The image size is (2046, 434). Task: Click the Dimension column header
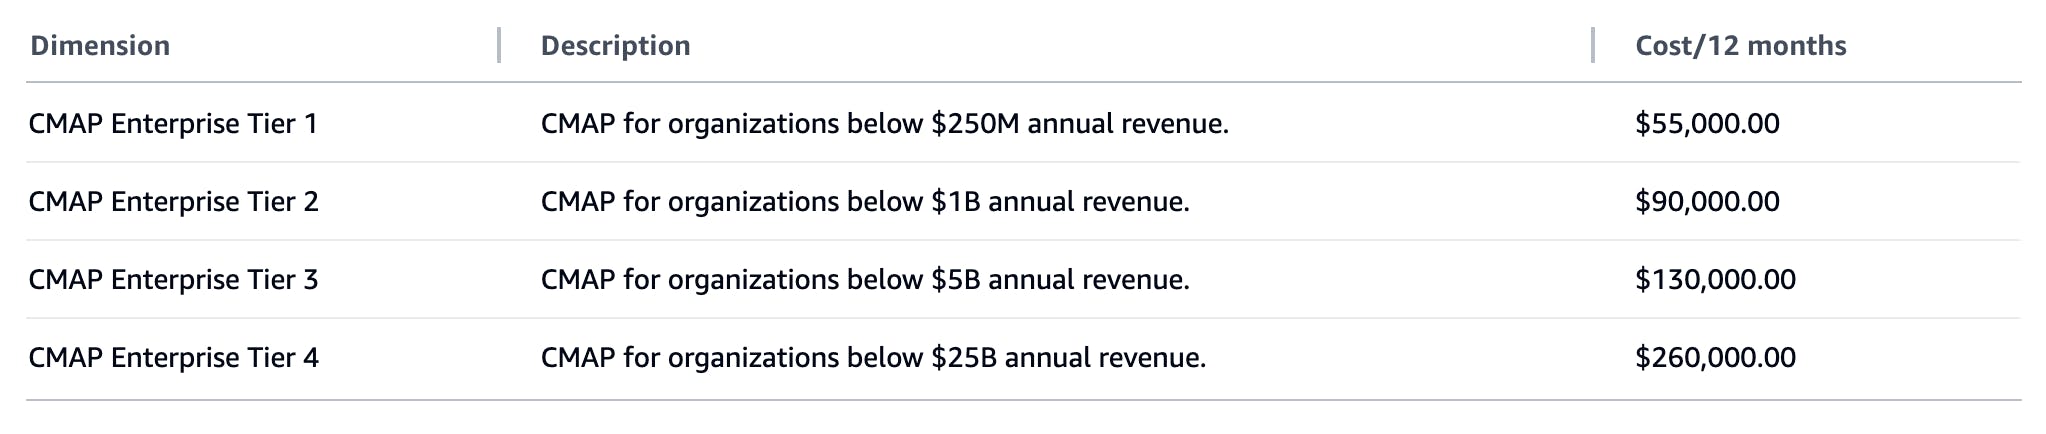(x=100, y=46)
